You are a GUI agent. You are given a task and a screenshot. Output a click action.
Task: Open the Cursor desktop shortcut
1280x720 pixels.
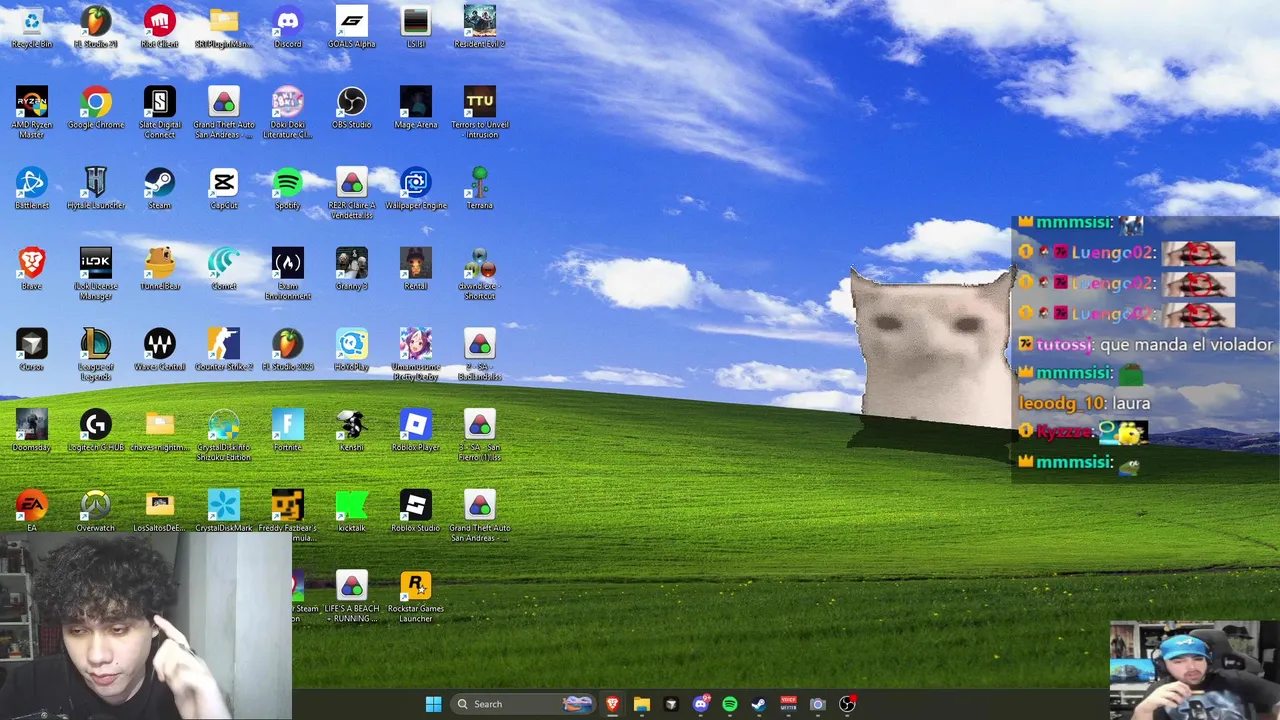[32, 350]
